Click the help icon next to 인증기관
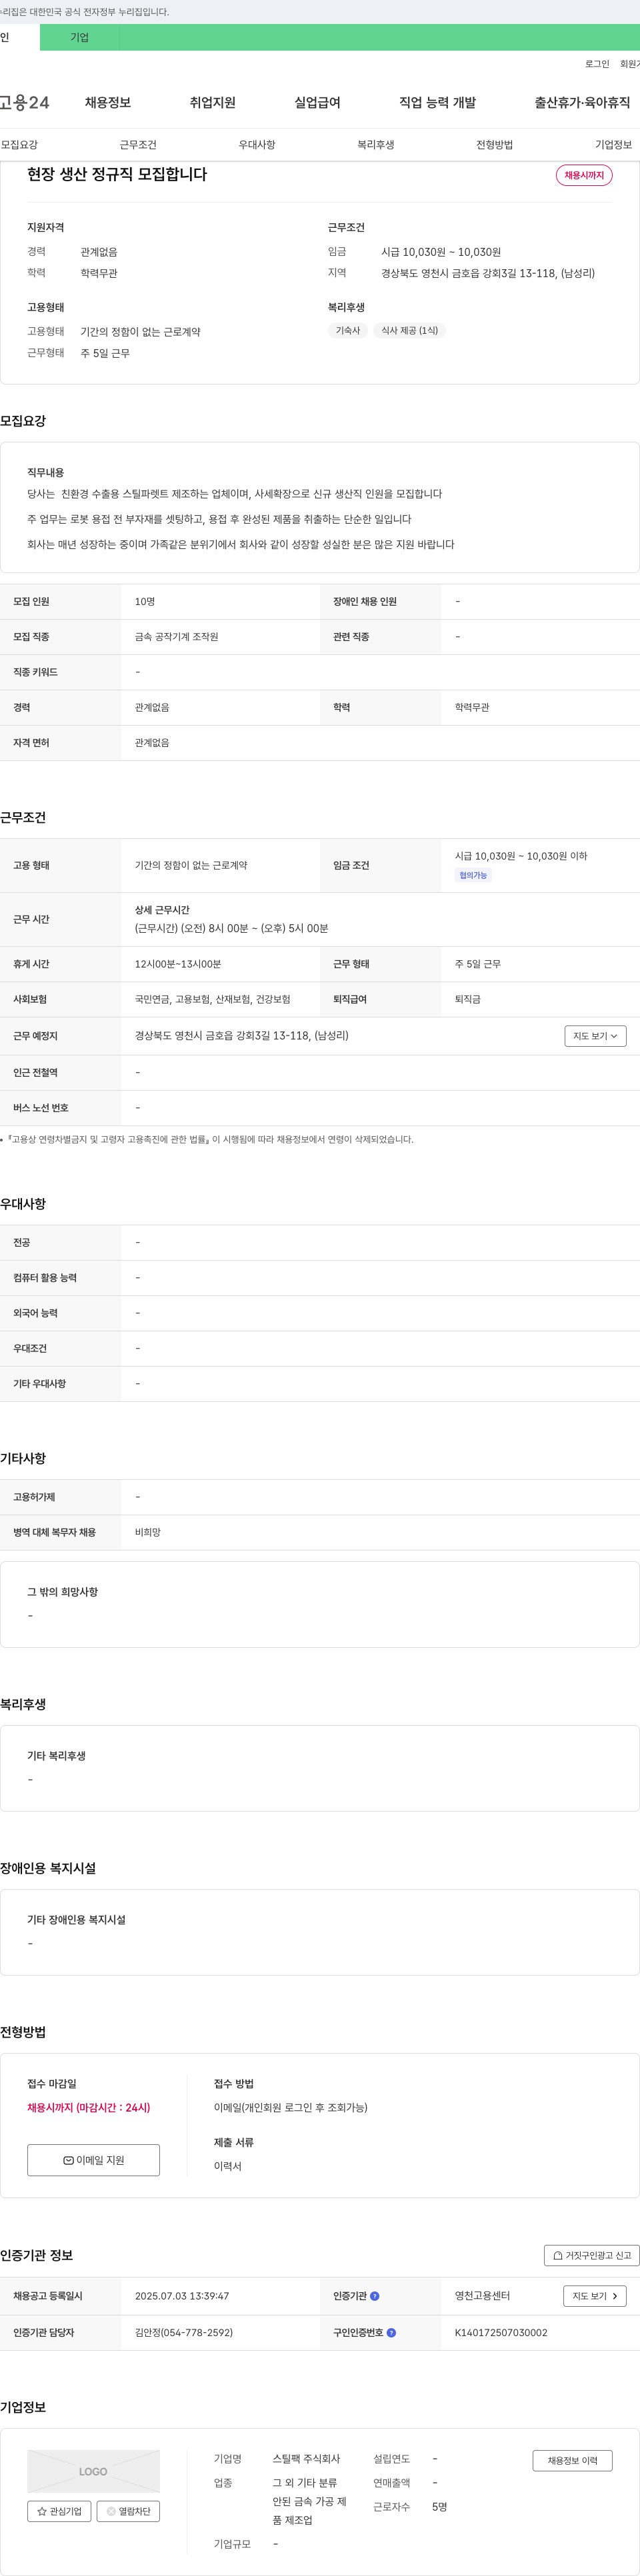640x2576 pixels. click(x=375, y=2296)
